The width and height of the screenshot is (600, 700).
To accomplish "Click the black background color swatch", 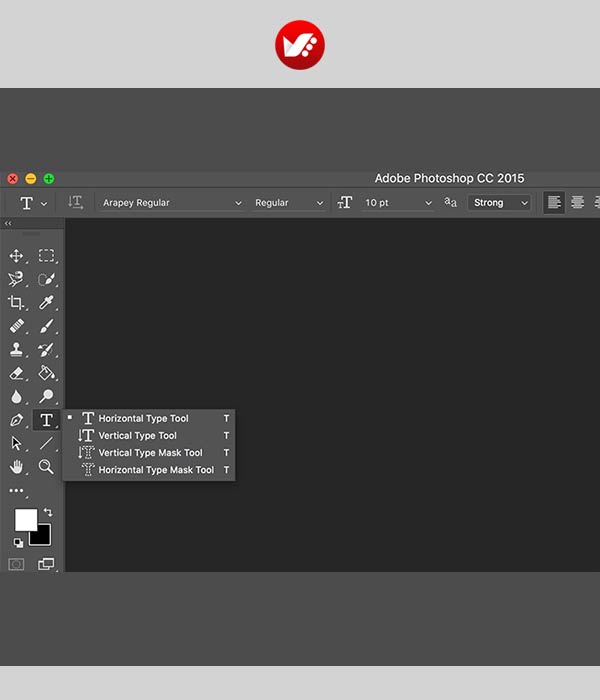I will [43, 538].
